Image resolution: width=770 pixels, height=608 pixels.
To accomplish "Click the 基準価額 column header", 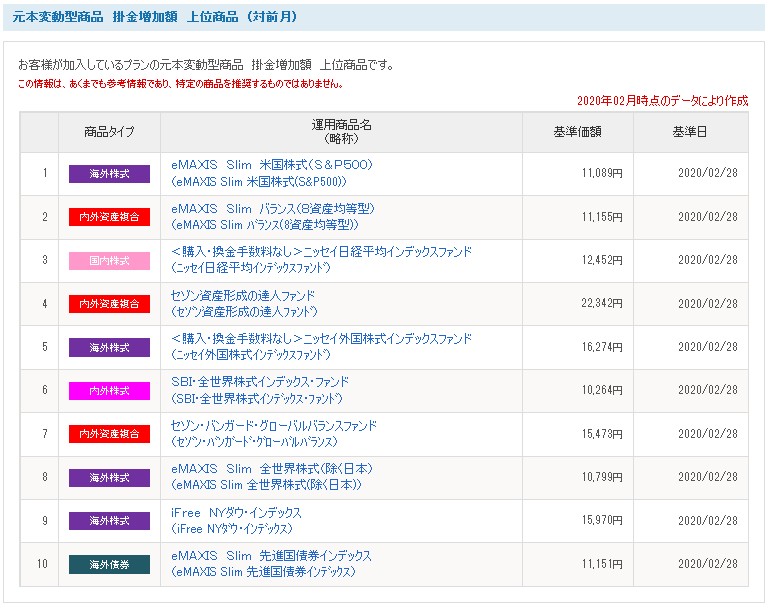I will pos(578,132).
